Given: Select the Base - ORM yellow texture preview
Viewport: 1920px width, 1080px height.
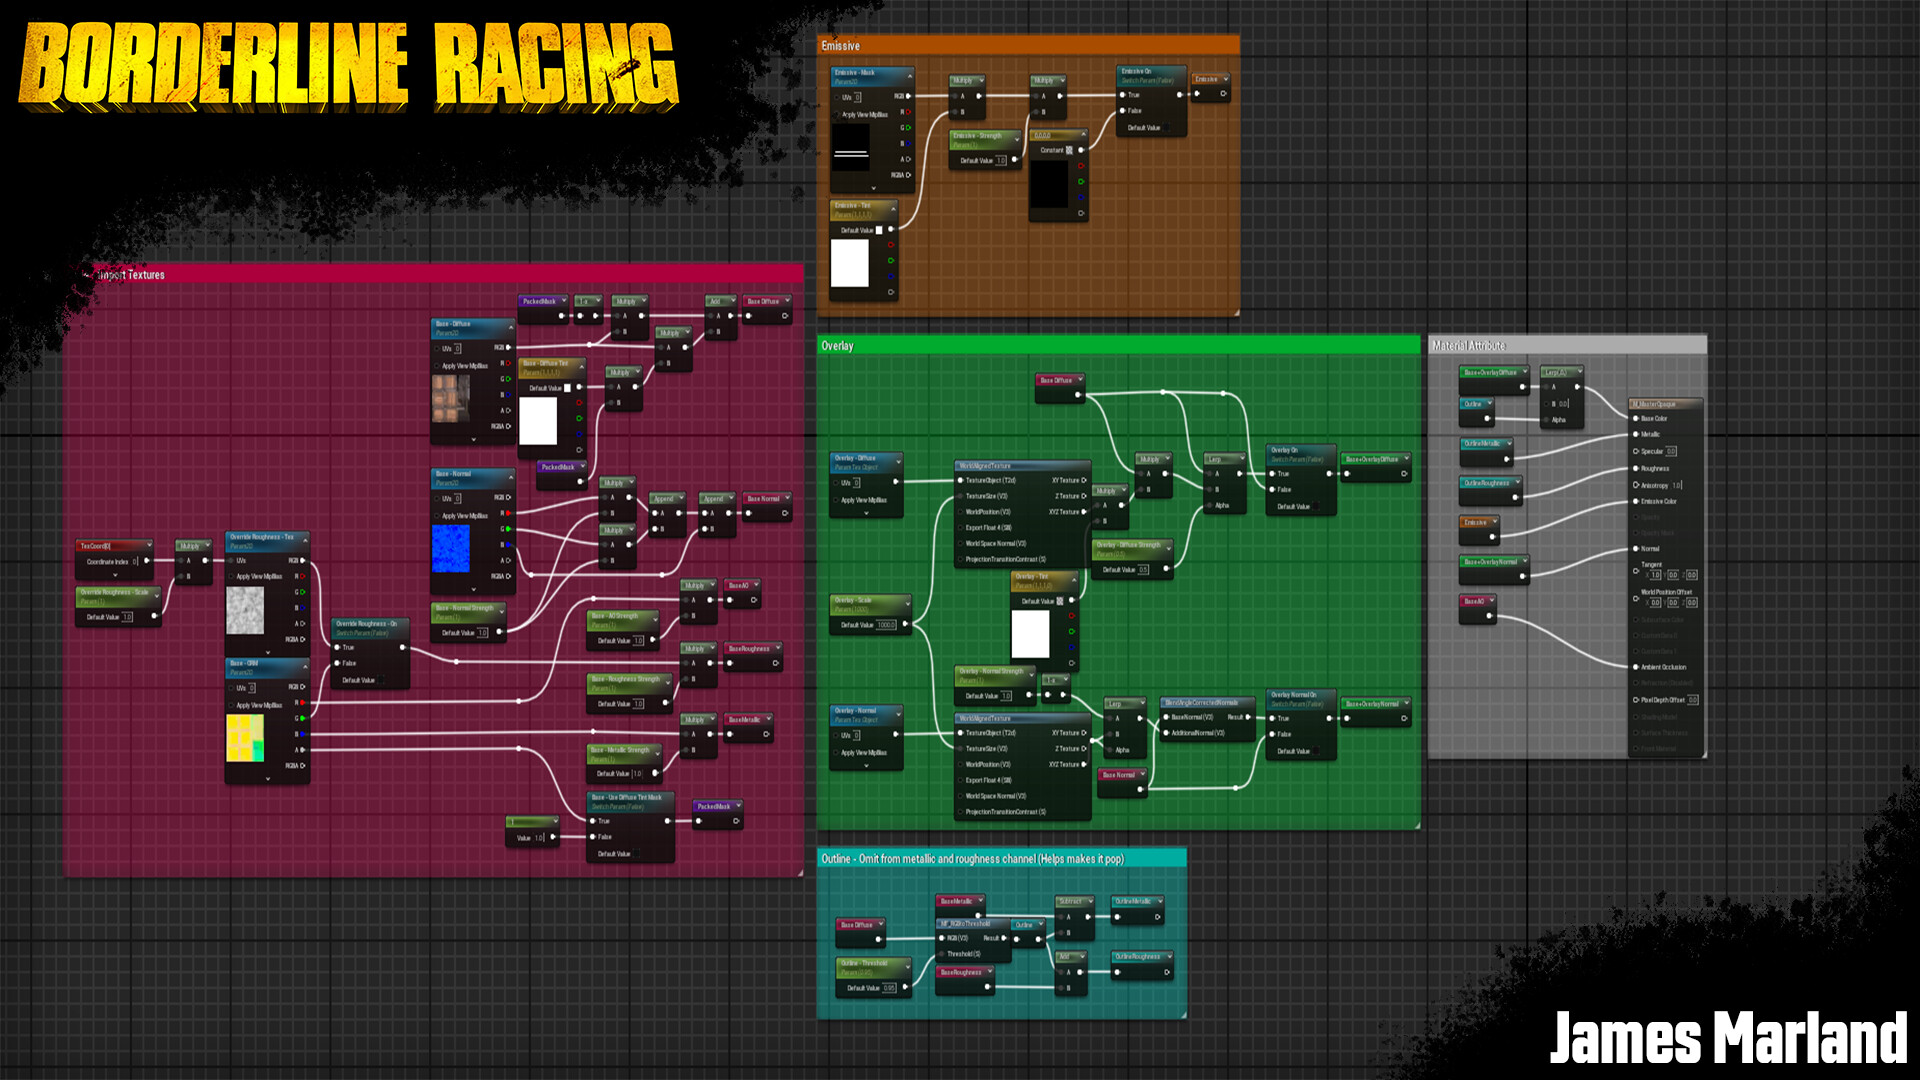Looking at the screenshot, I should [x=245, y=738].
